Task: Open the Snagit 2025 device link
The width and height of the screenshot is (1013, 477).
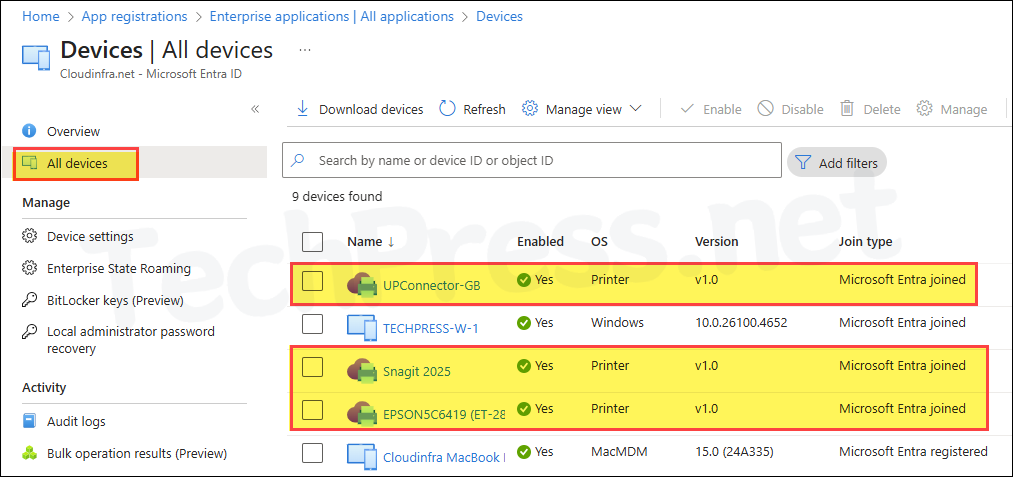Action: [417, 372]
